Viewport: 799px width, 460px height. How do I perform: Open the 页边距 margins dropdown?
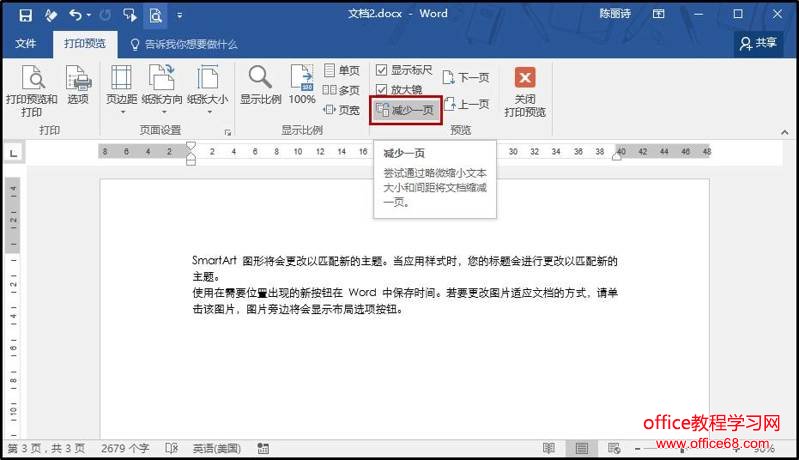click(121, 90)
